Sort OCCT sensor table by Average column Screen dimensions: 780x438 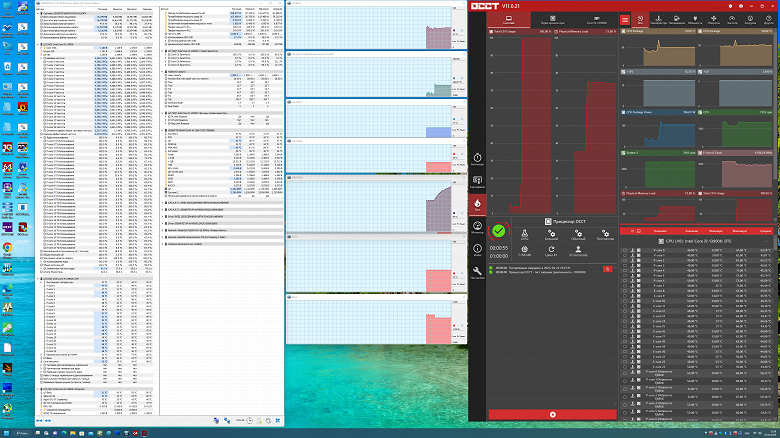coord(765,231)
